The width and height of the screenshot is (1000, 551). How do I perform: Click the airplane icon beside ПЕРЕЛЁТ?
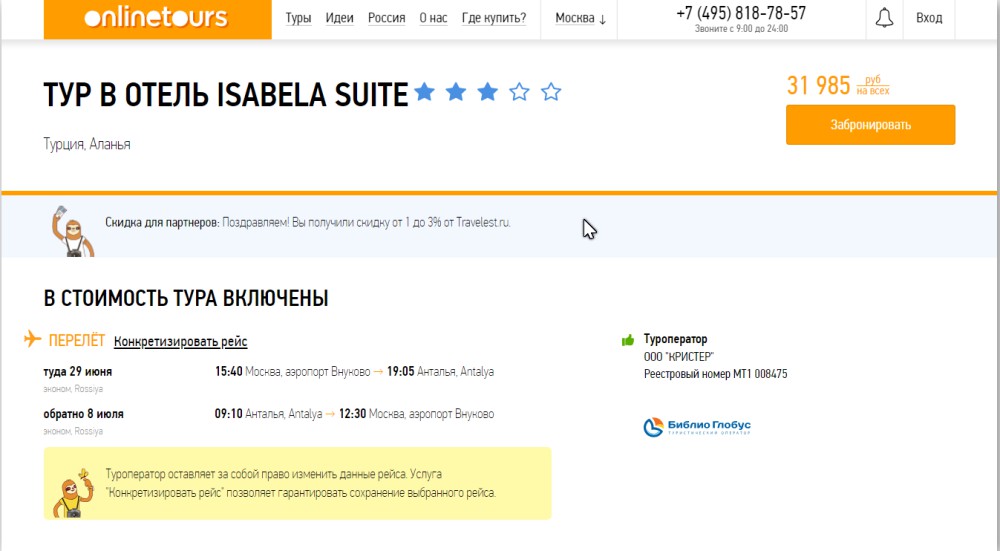tap(33, 338)
